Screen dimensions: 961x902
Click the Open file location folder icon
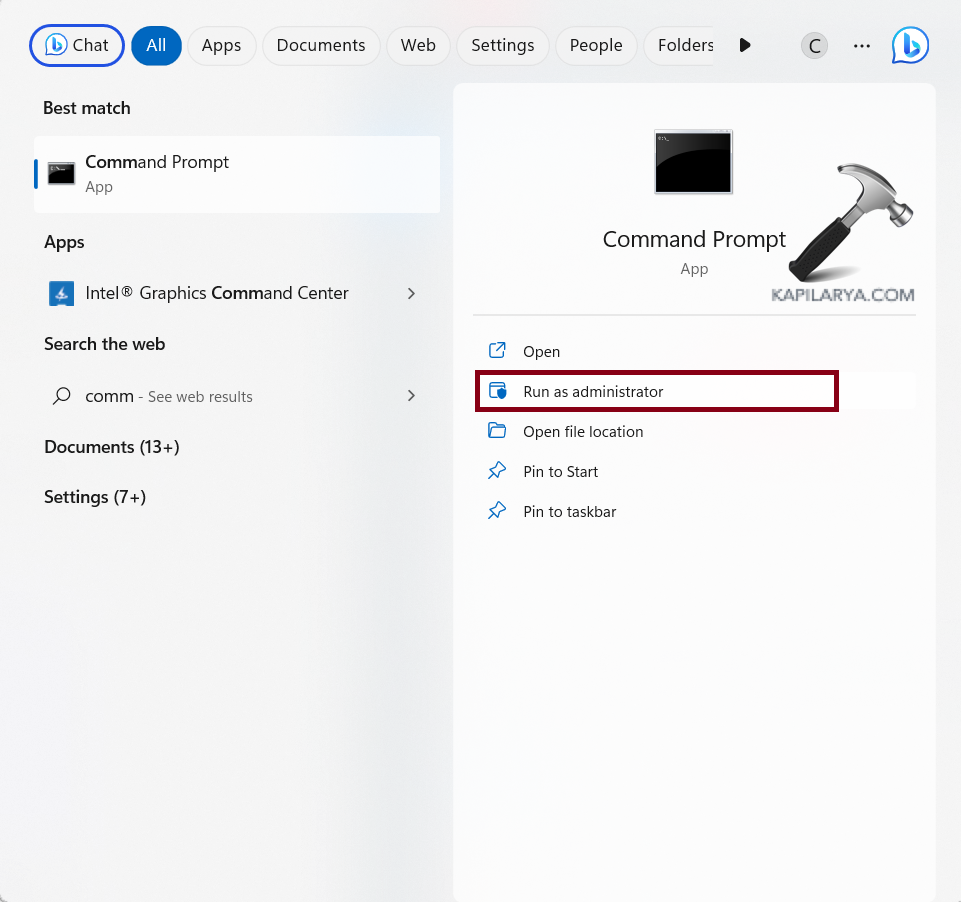497,431
